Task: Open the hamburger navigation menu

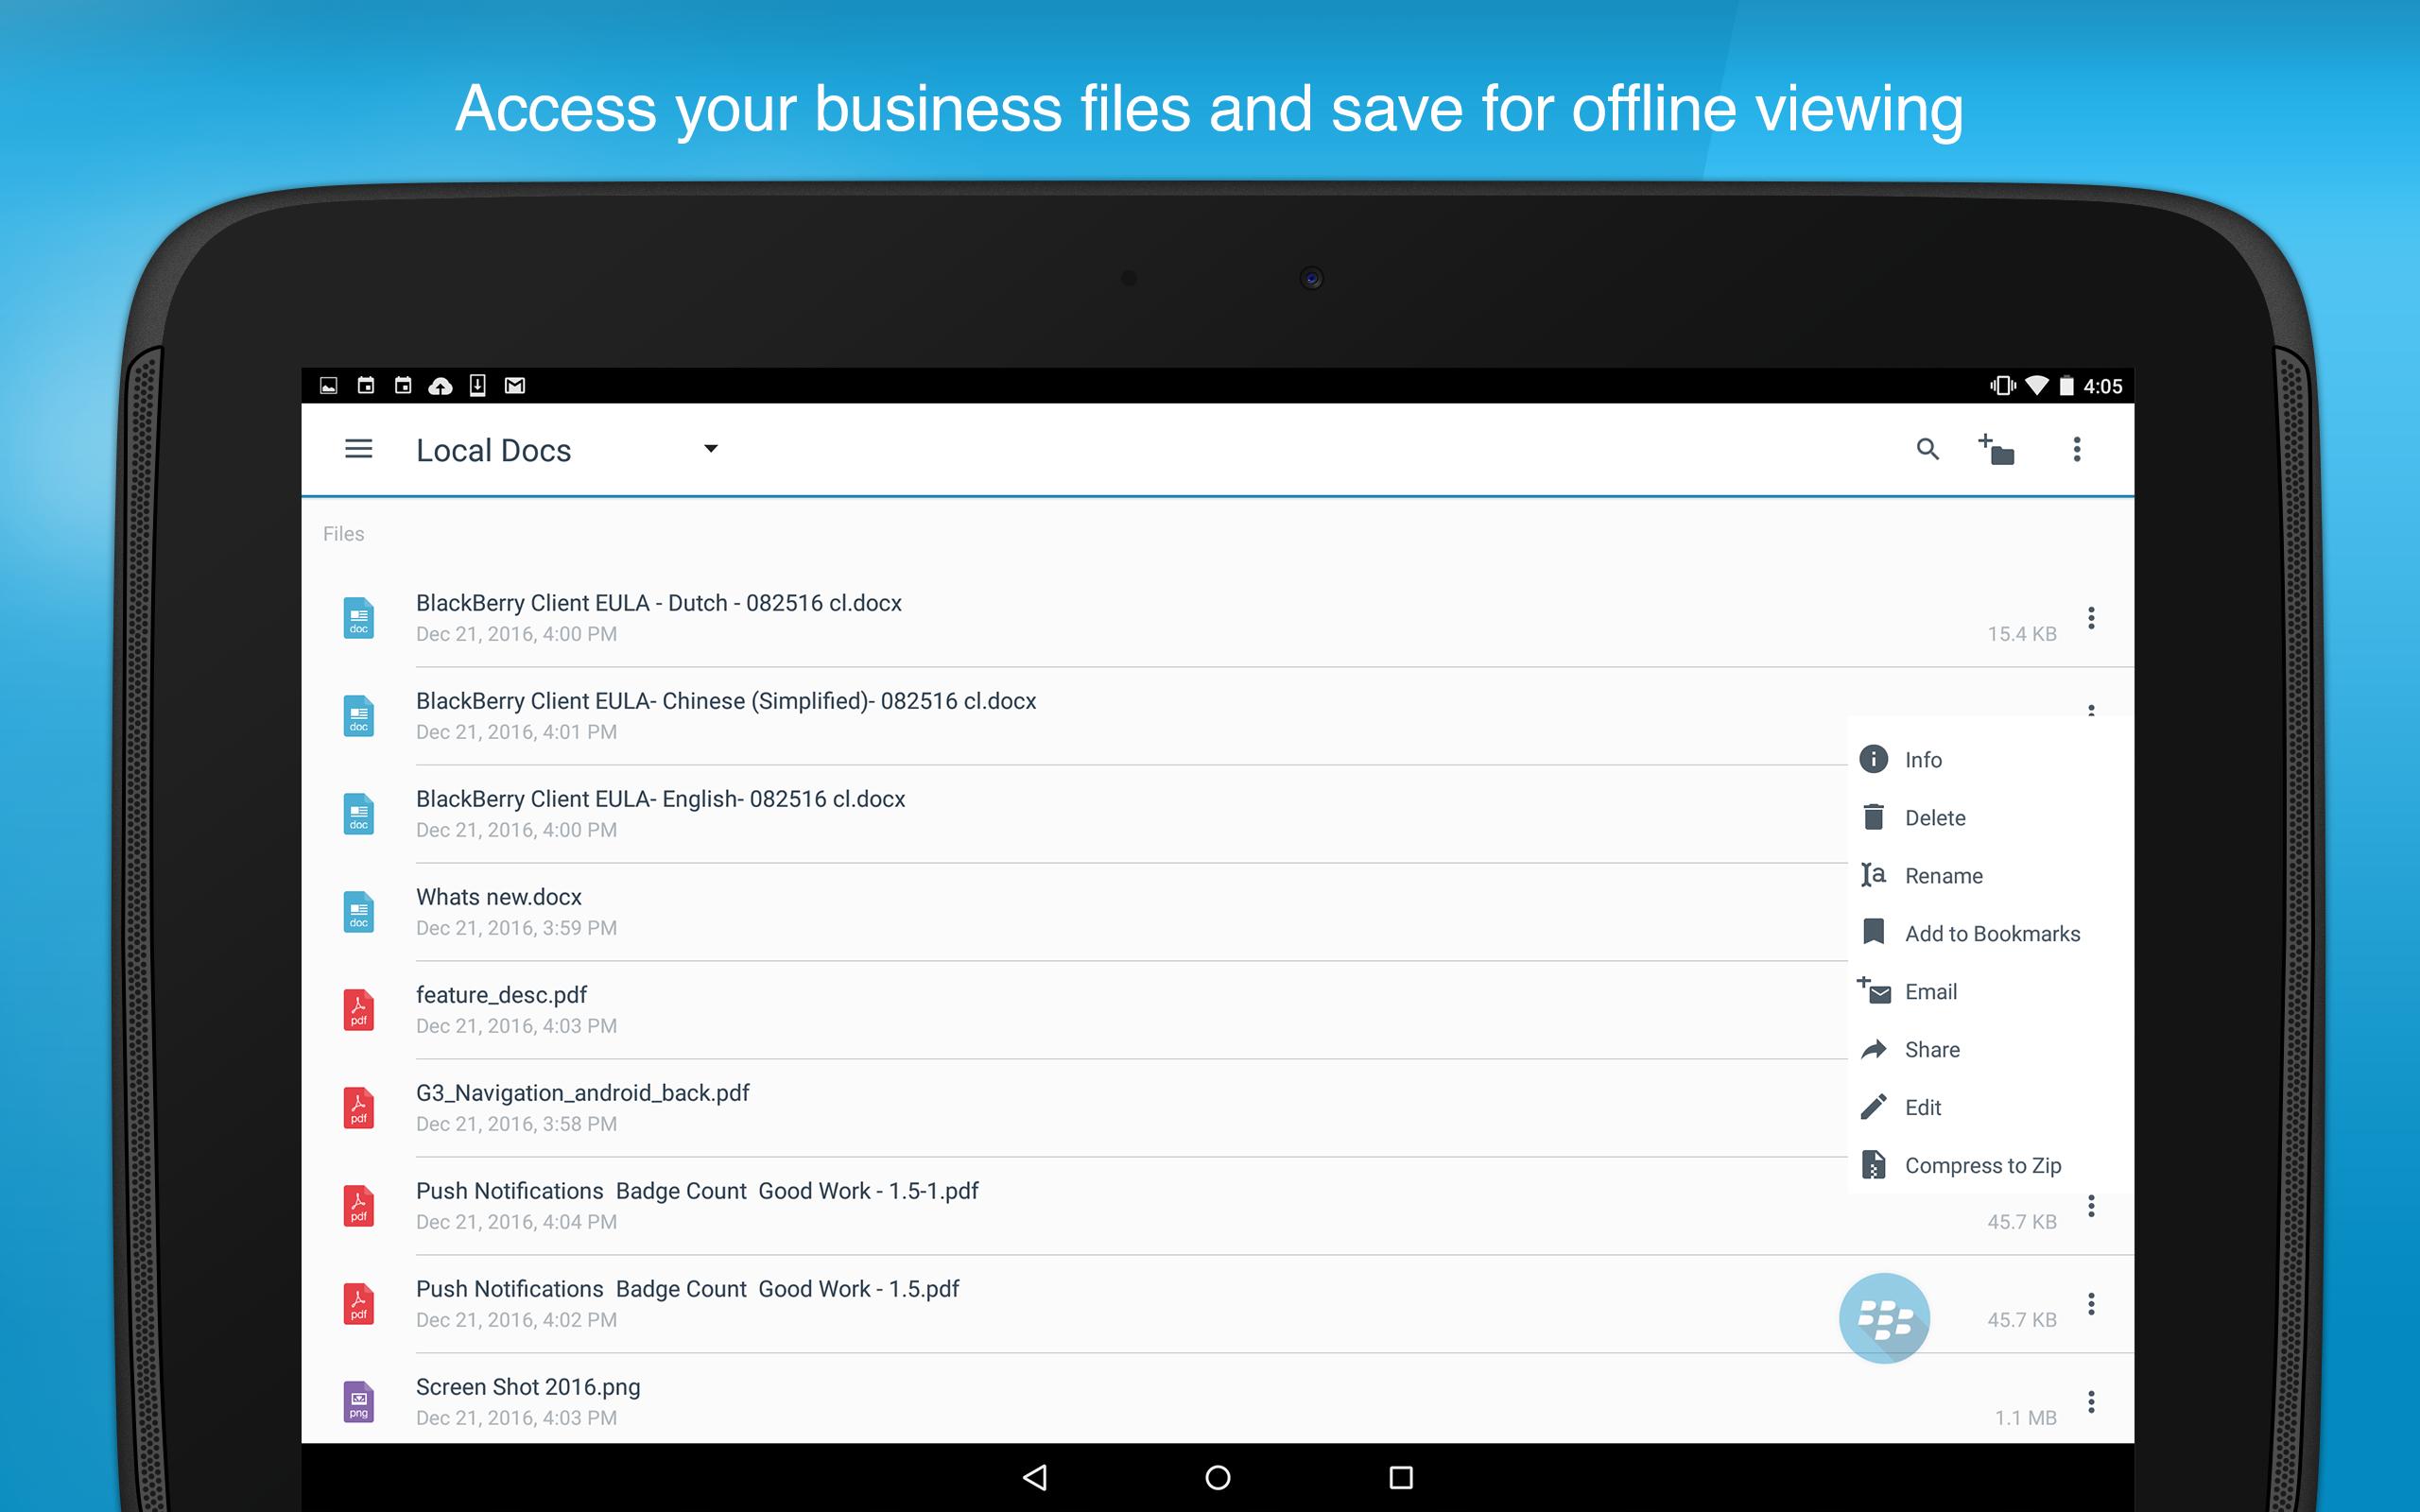Action: tap(358, 449)
